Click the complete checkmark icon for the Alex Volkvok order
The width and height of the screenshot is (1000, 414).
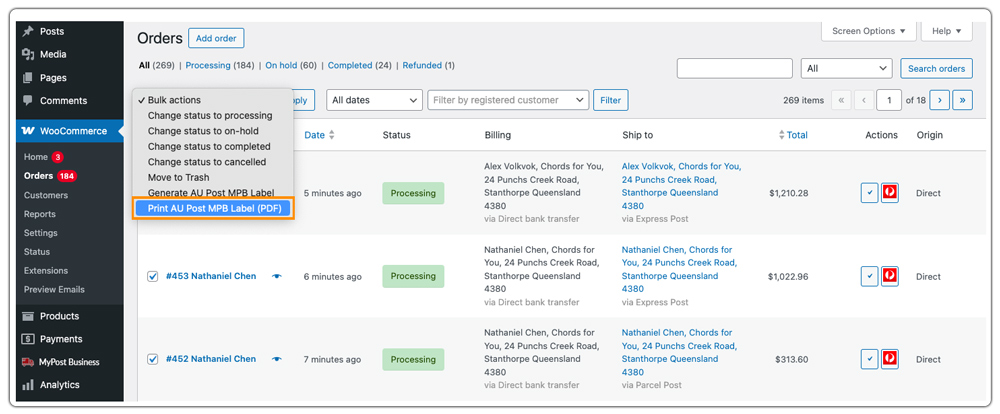pos(869,193)
